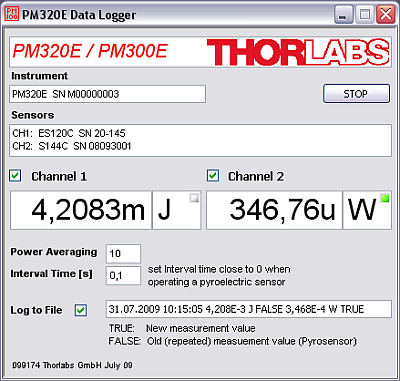
Task: Click the Channel 2 unit W display
Action: 367,210
